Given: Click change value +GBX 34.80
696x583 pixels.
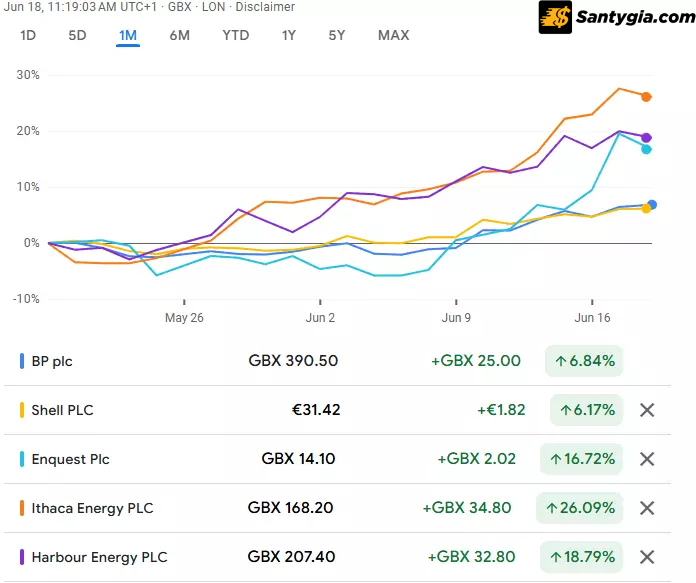Looking at the screenshot, I should pyautogui.click(x=467, y=508).
